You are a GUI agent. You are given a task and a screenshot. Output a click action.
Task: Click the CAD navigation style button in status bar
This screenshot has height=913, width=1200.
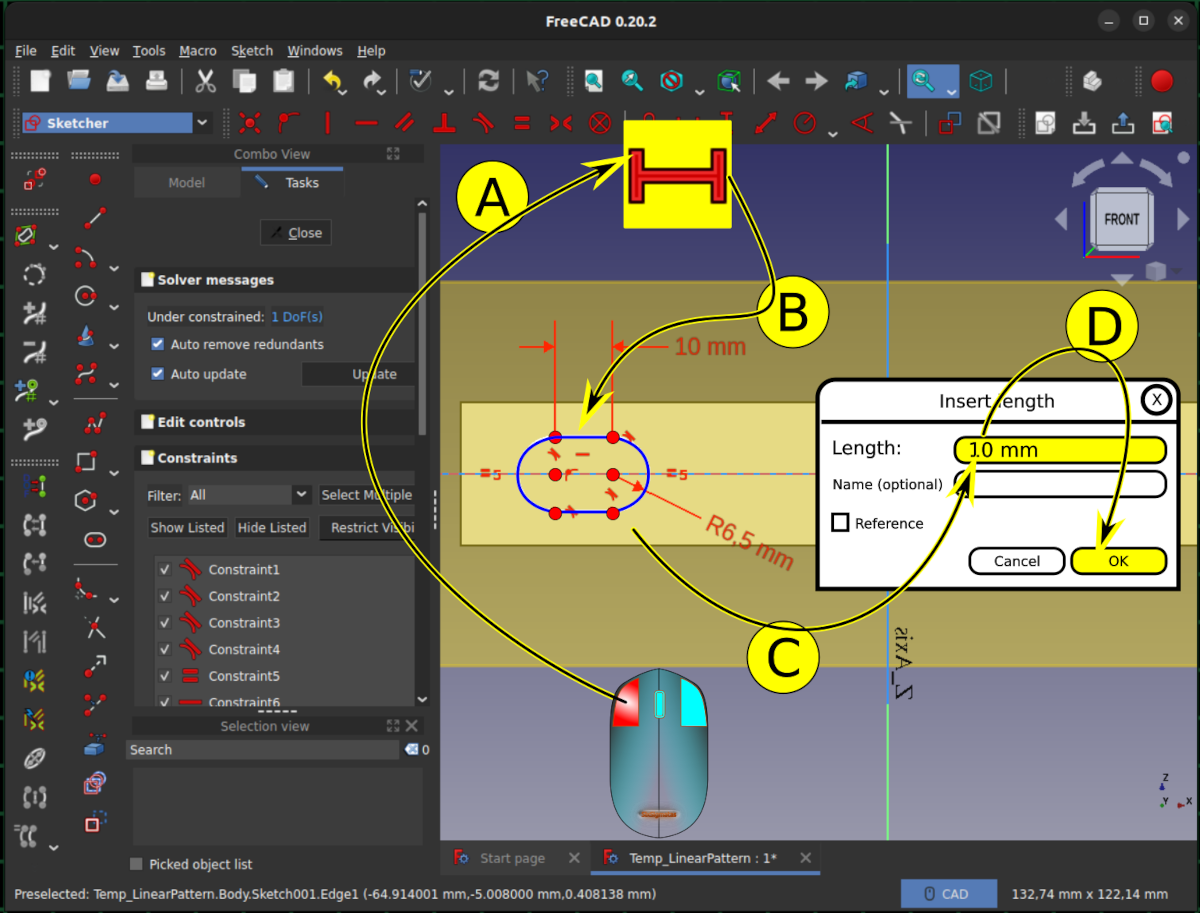pyautogui.click(x=949, y=894)
